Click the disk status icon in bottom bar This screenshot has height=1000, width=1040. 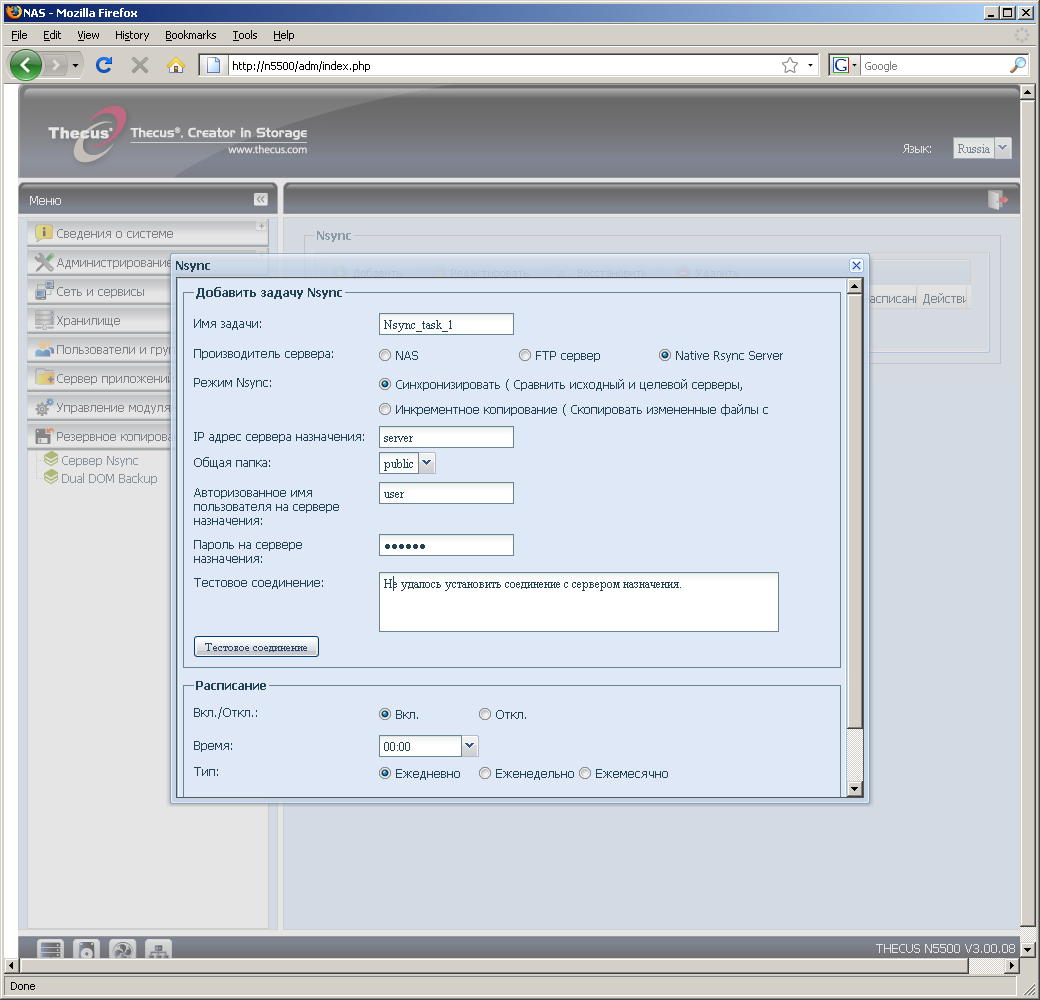pos(87,950)
